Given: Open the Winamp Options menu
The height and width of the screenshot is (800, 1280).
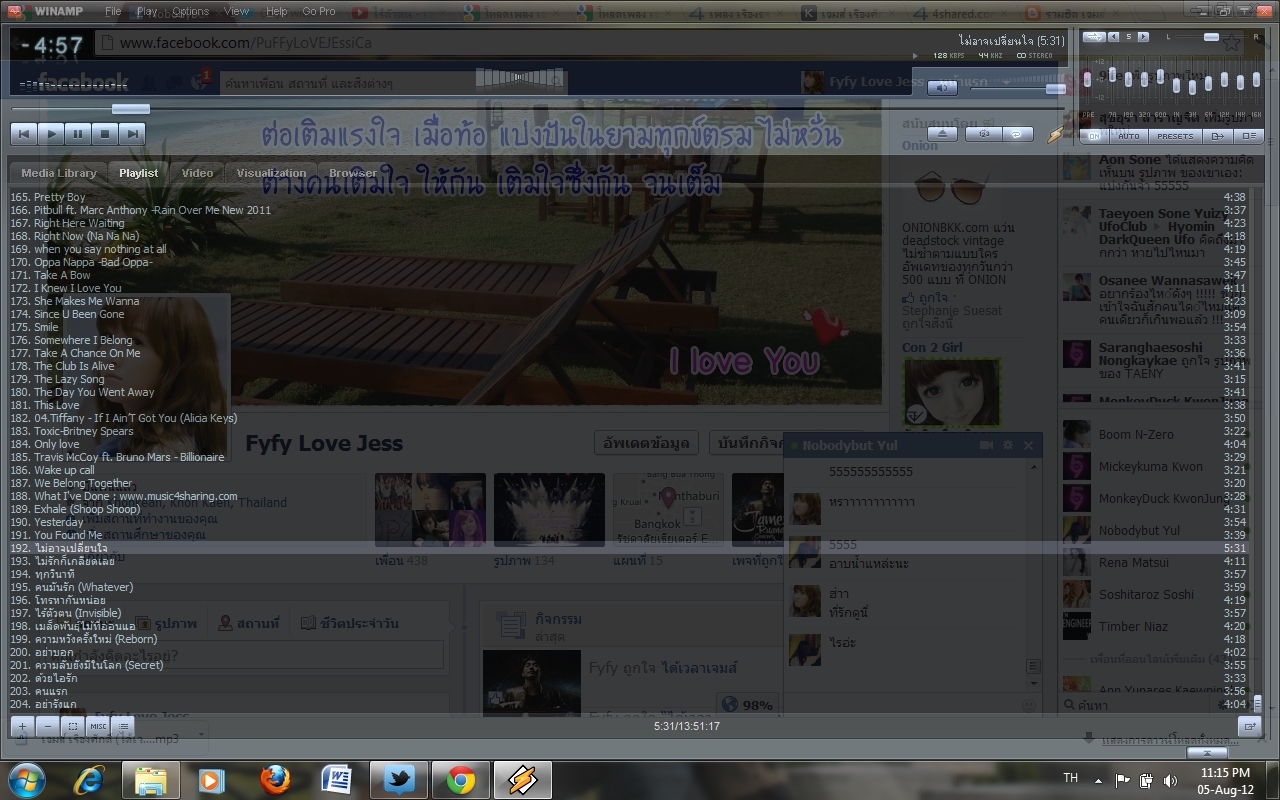Looking at the screenshot, I should (x=191, y=11).
